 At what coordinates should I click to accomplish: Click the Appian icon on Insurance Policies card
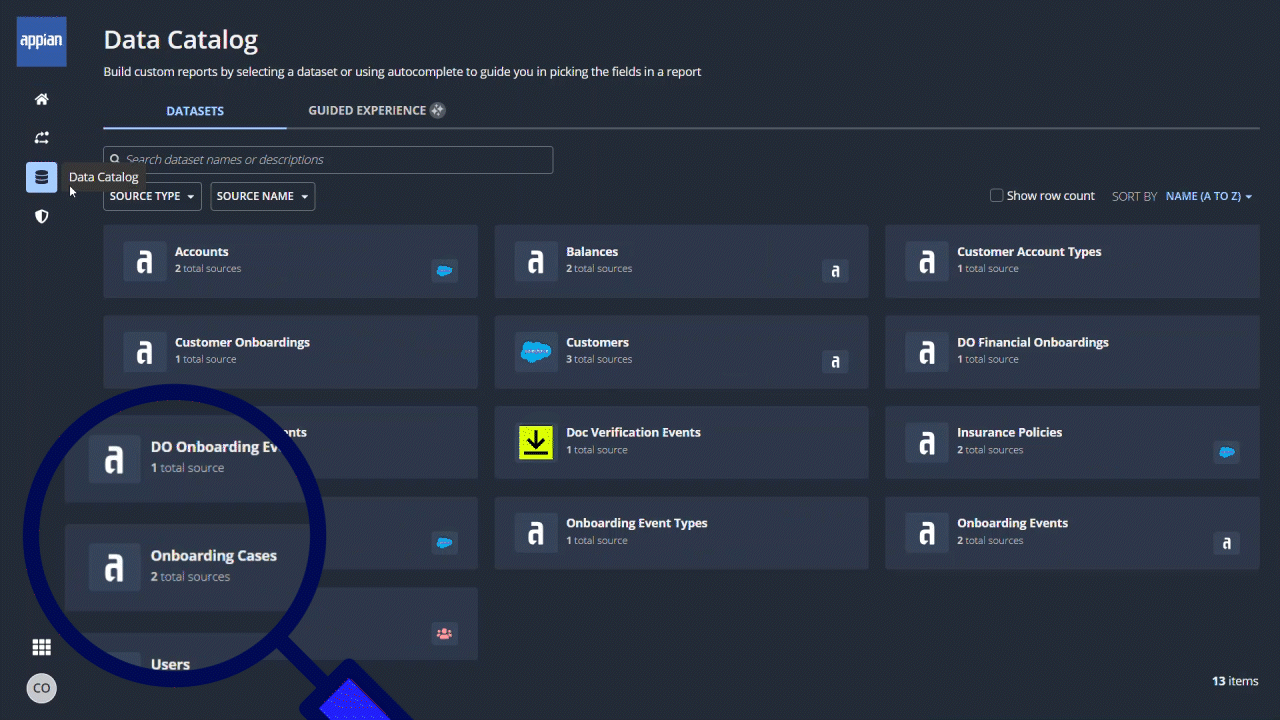pos(927,442)
